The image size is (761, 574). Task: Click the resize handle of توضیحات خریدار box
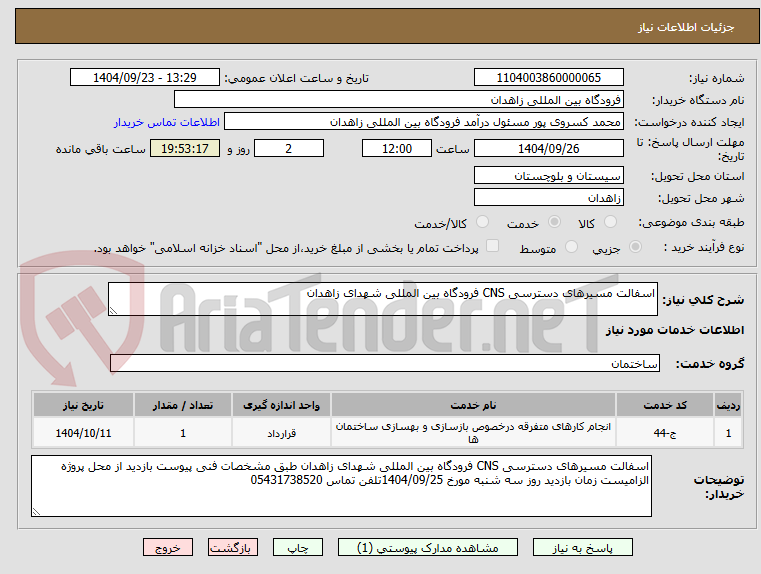(x=36, y=511)
